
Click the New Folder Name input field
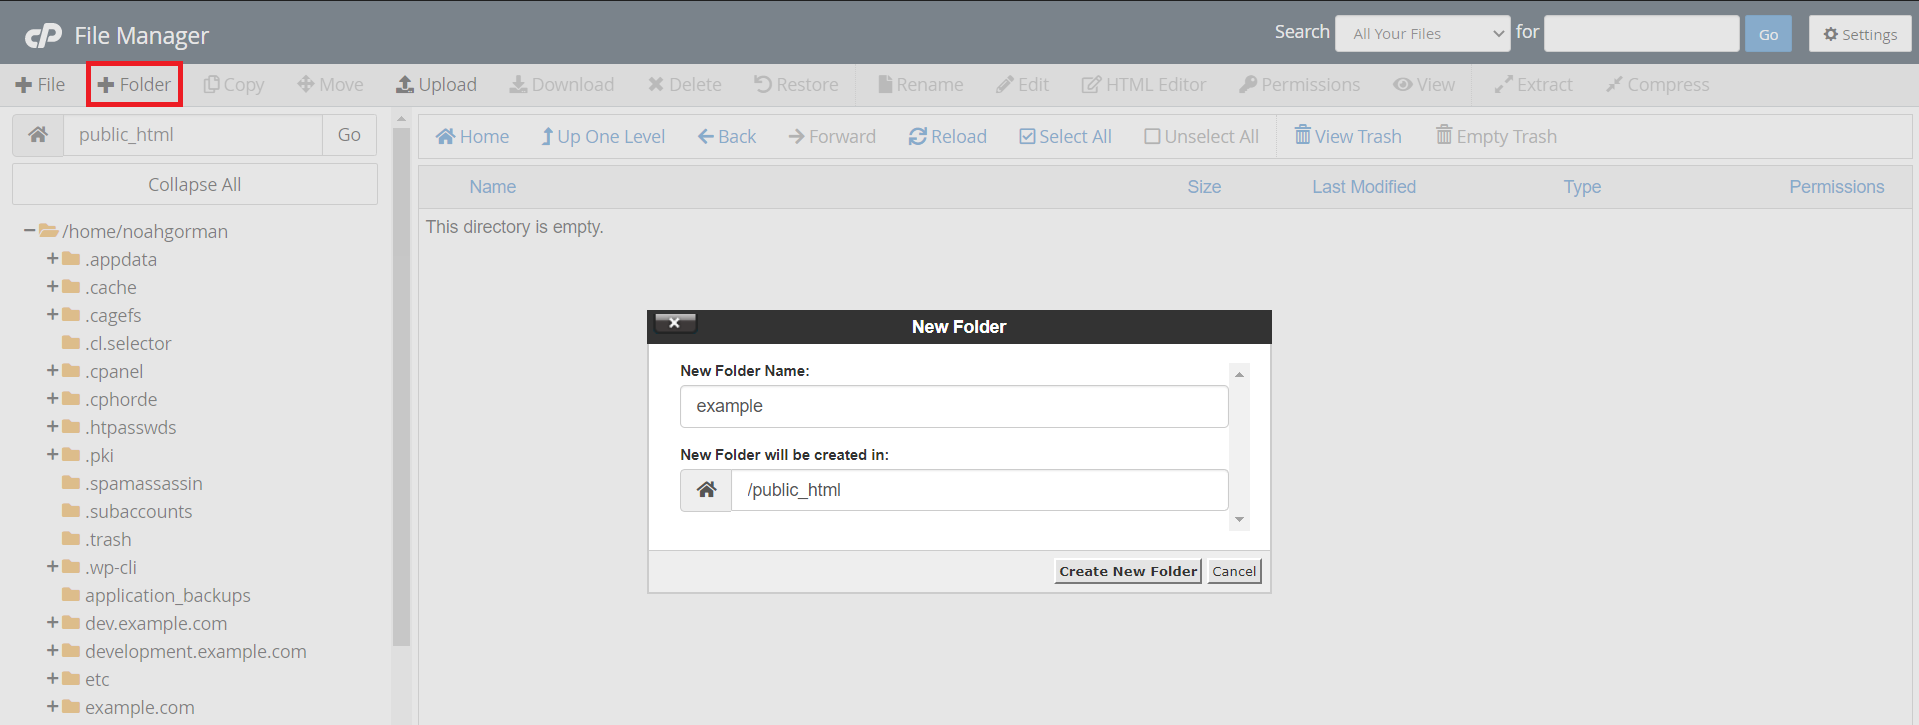[953, 406]
